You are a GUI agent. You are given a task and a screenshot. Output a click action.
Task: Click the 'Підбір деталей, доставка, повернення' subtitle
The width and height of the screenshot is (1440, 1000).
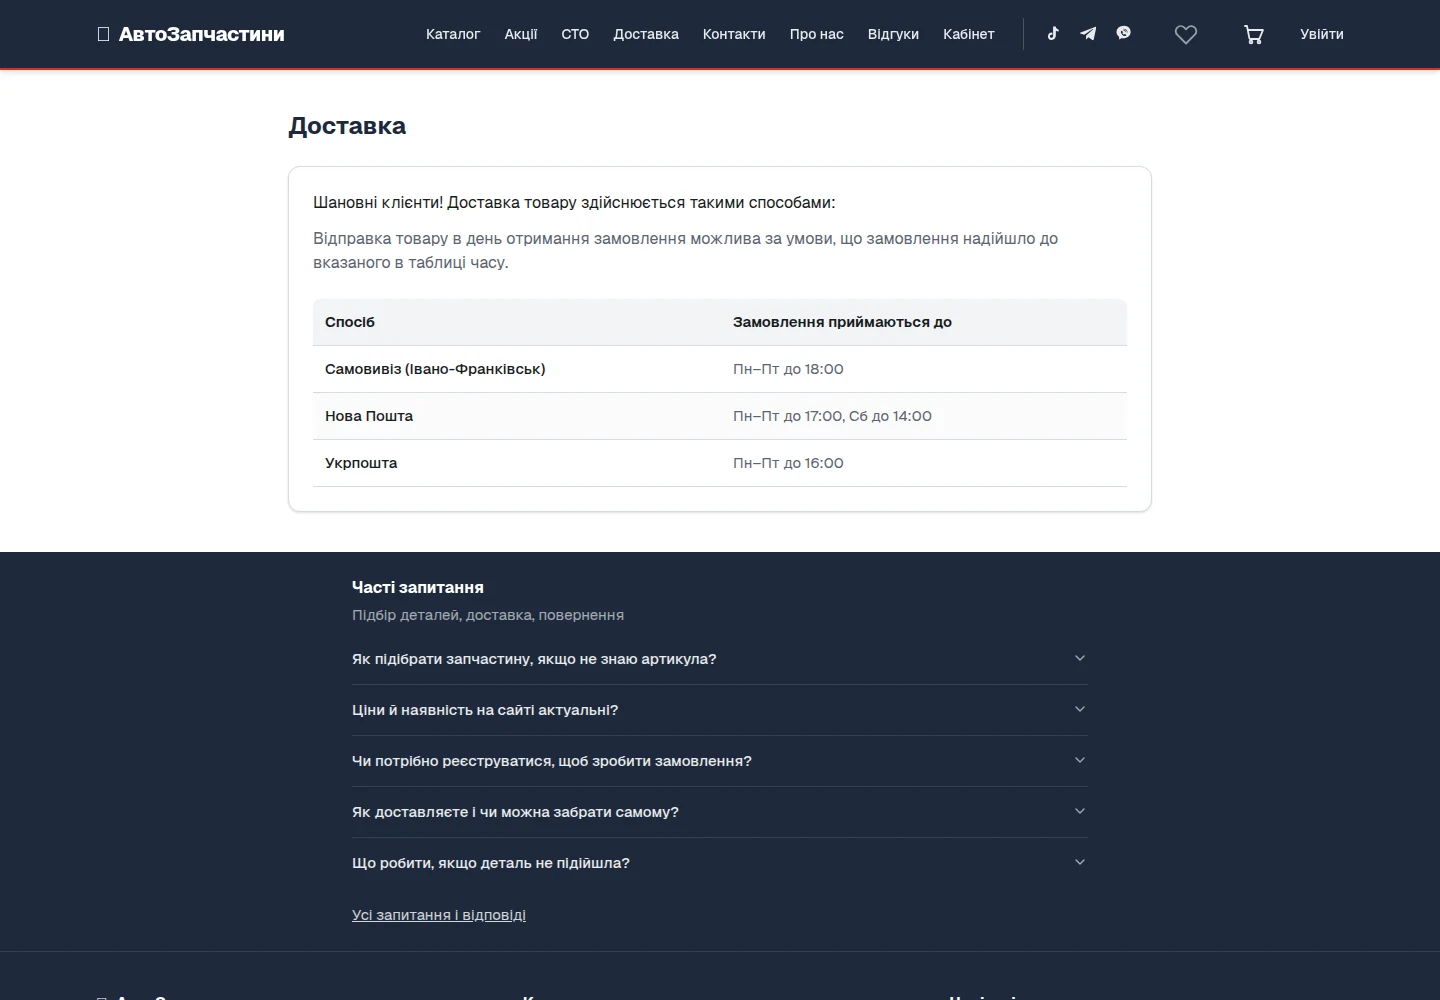pos(488,615)
